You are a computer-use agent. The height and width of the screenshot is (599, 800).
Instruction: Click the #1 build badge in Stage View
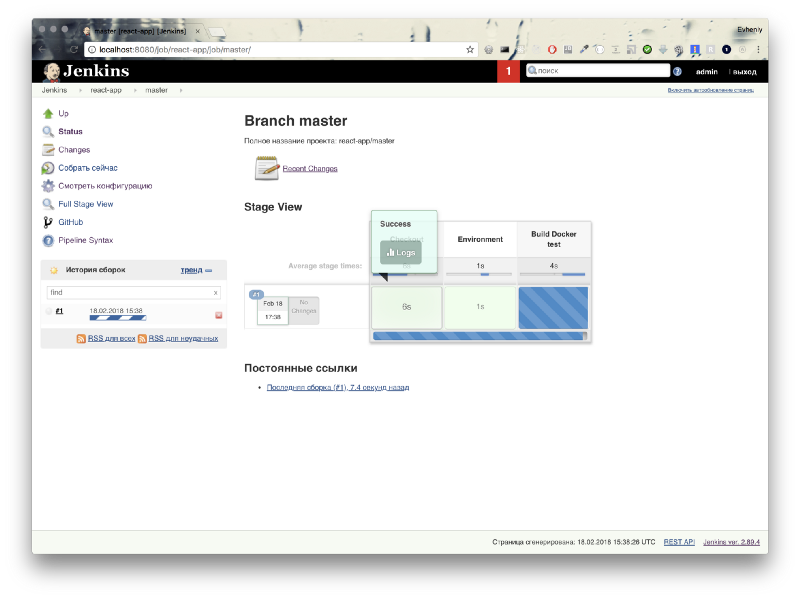[256, 294]
